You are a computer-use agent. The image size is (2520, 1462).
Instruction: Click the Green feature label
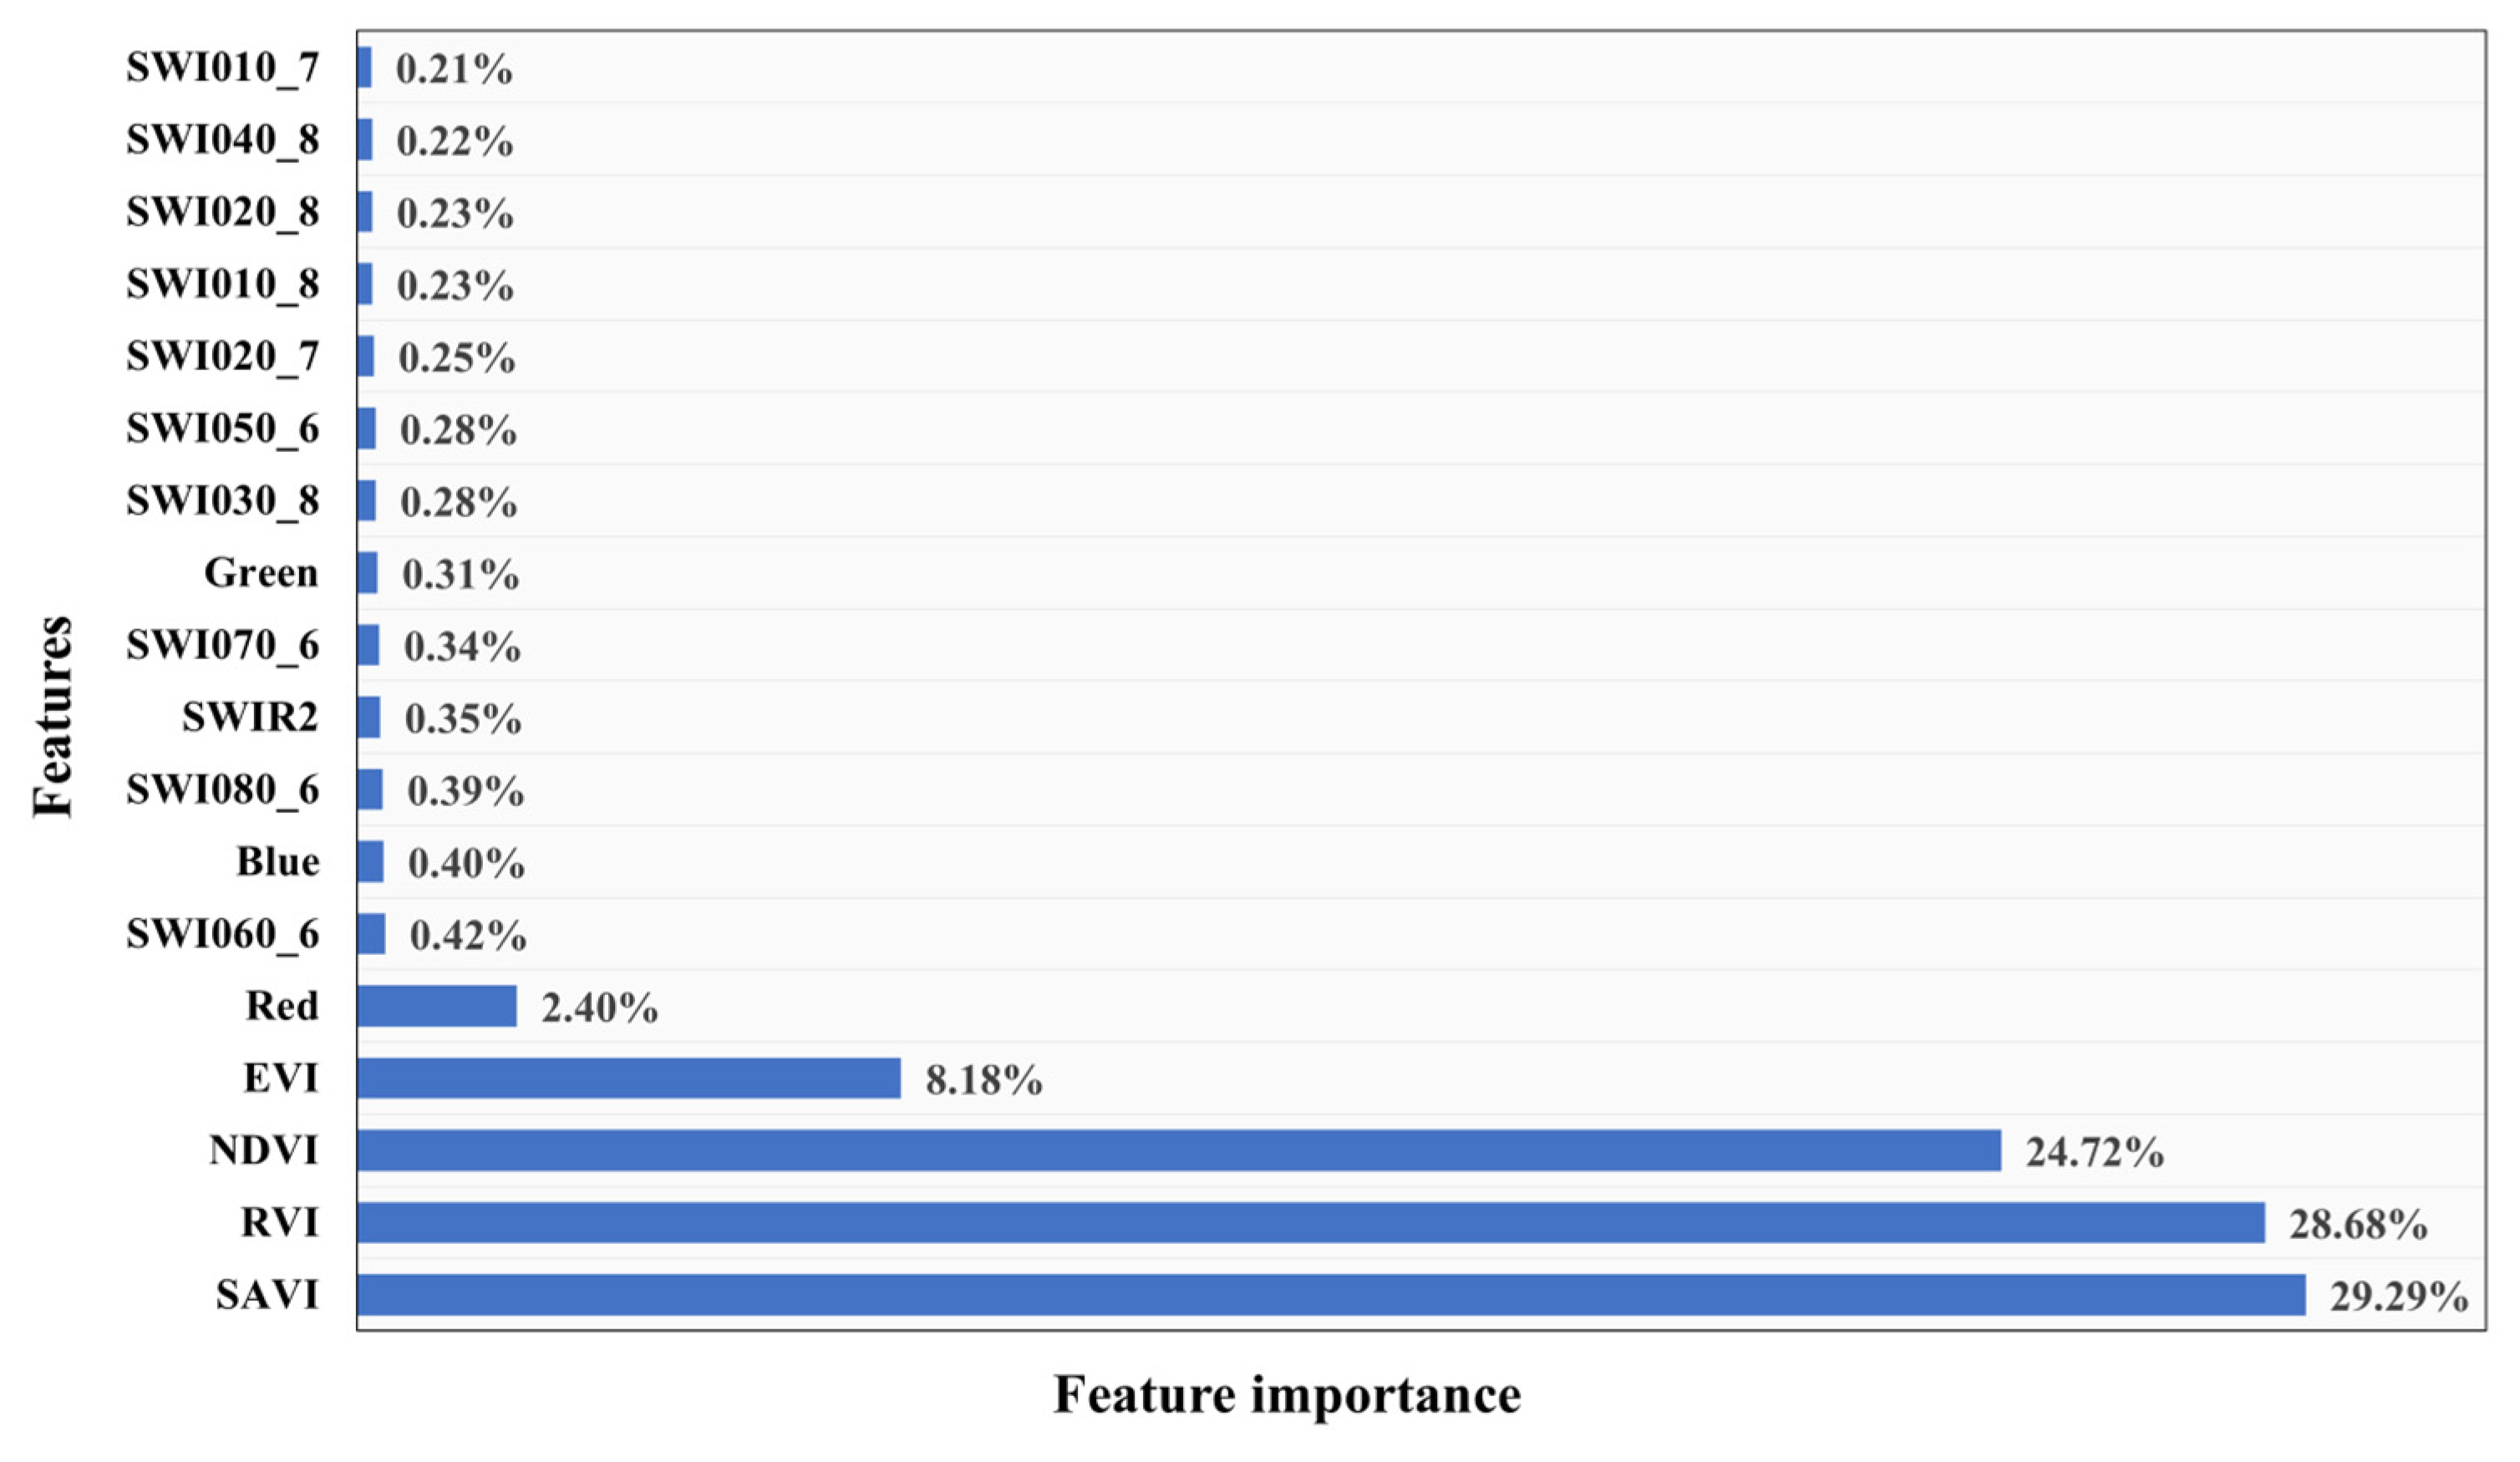click(x=261, y=573)
